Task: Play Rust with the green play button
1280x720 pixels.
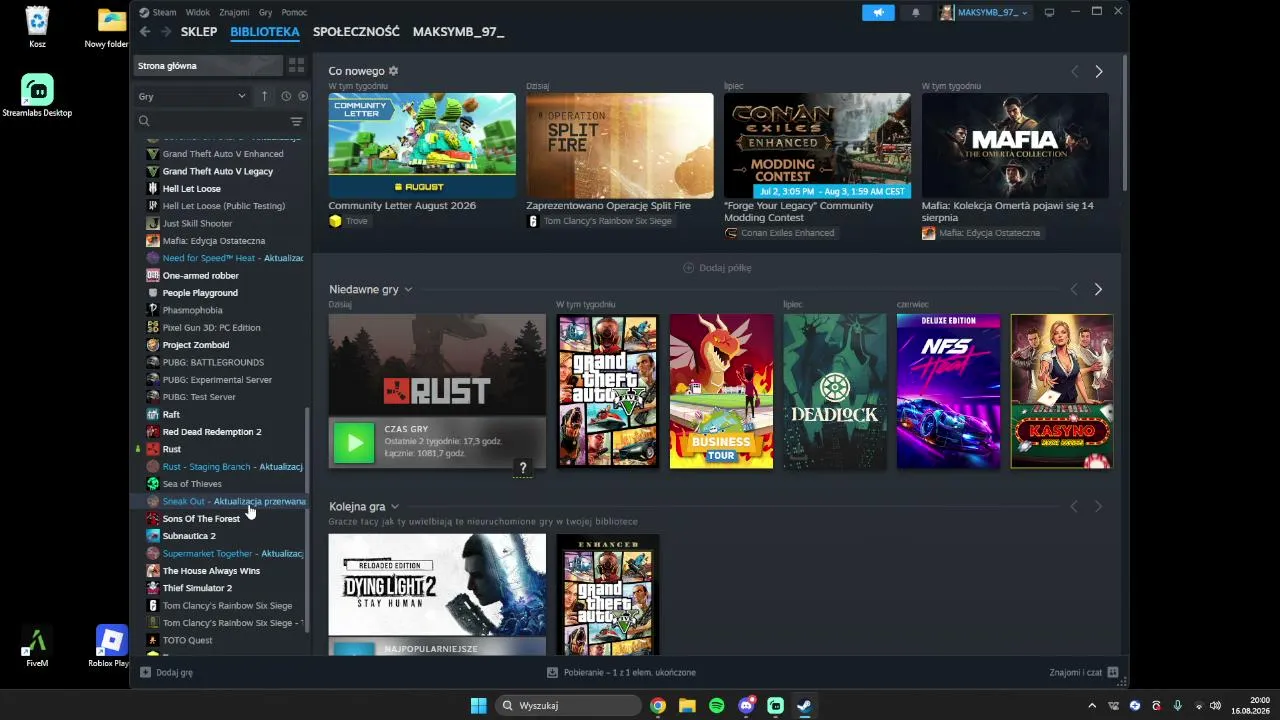Action: pos(354,443)
